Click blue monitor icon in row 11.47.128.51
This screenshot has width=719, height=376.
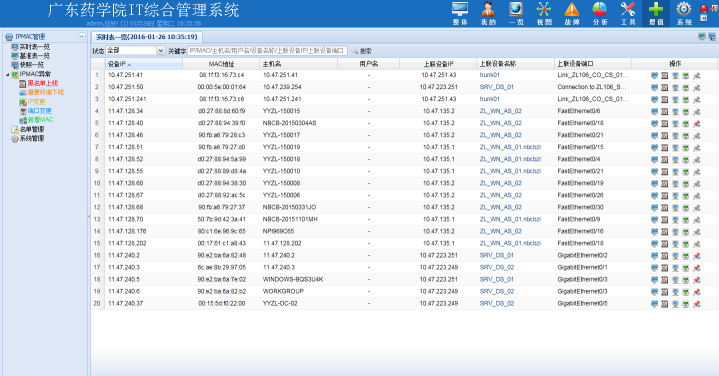pos(654,148)
